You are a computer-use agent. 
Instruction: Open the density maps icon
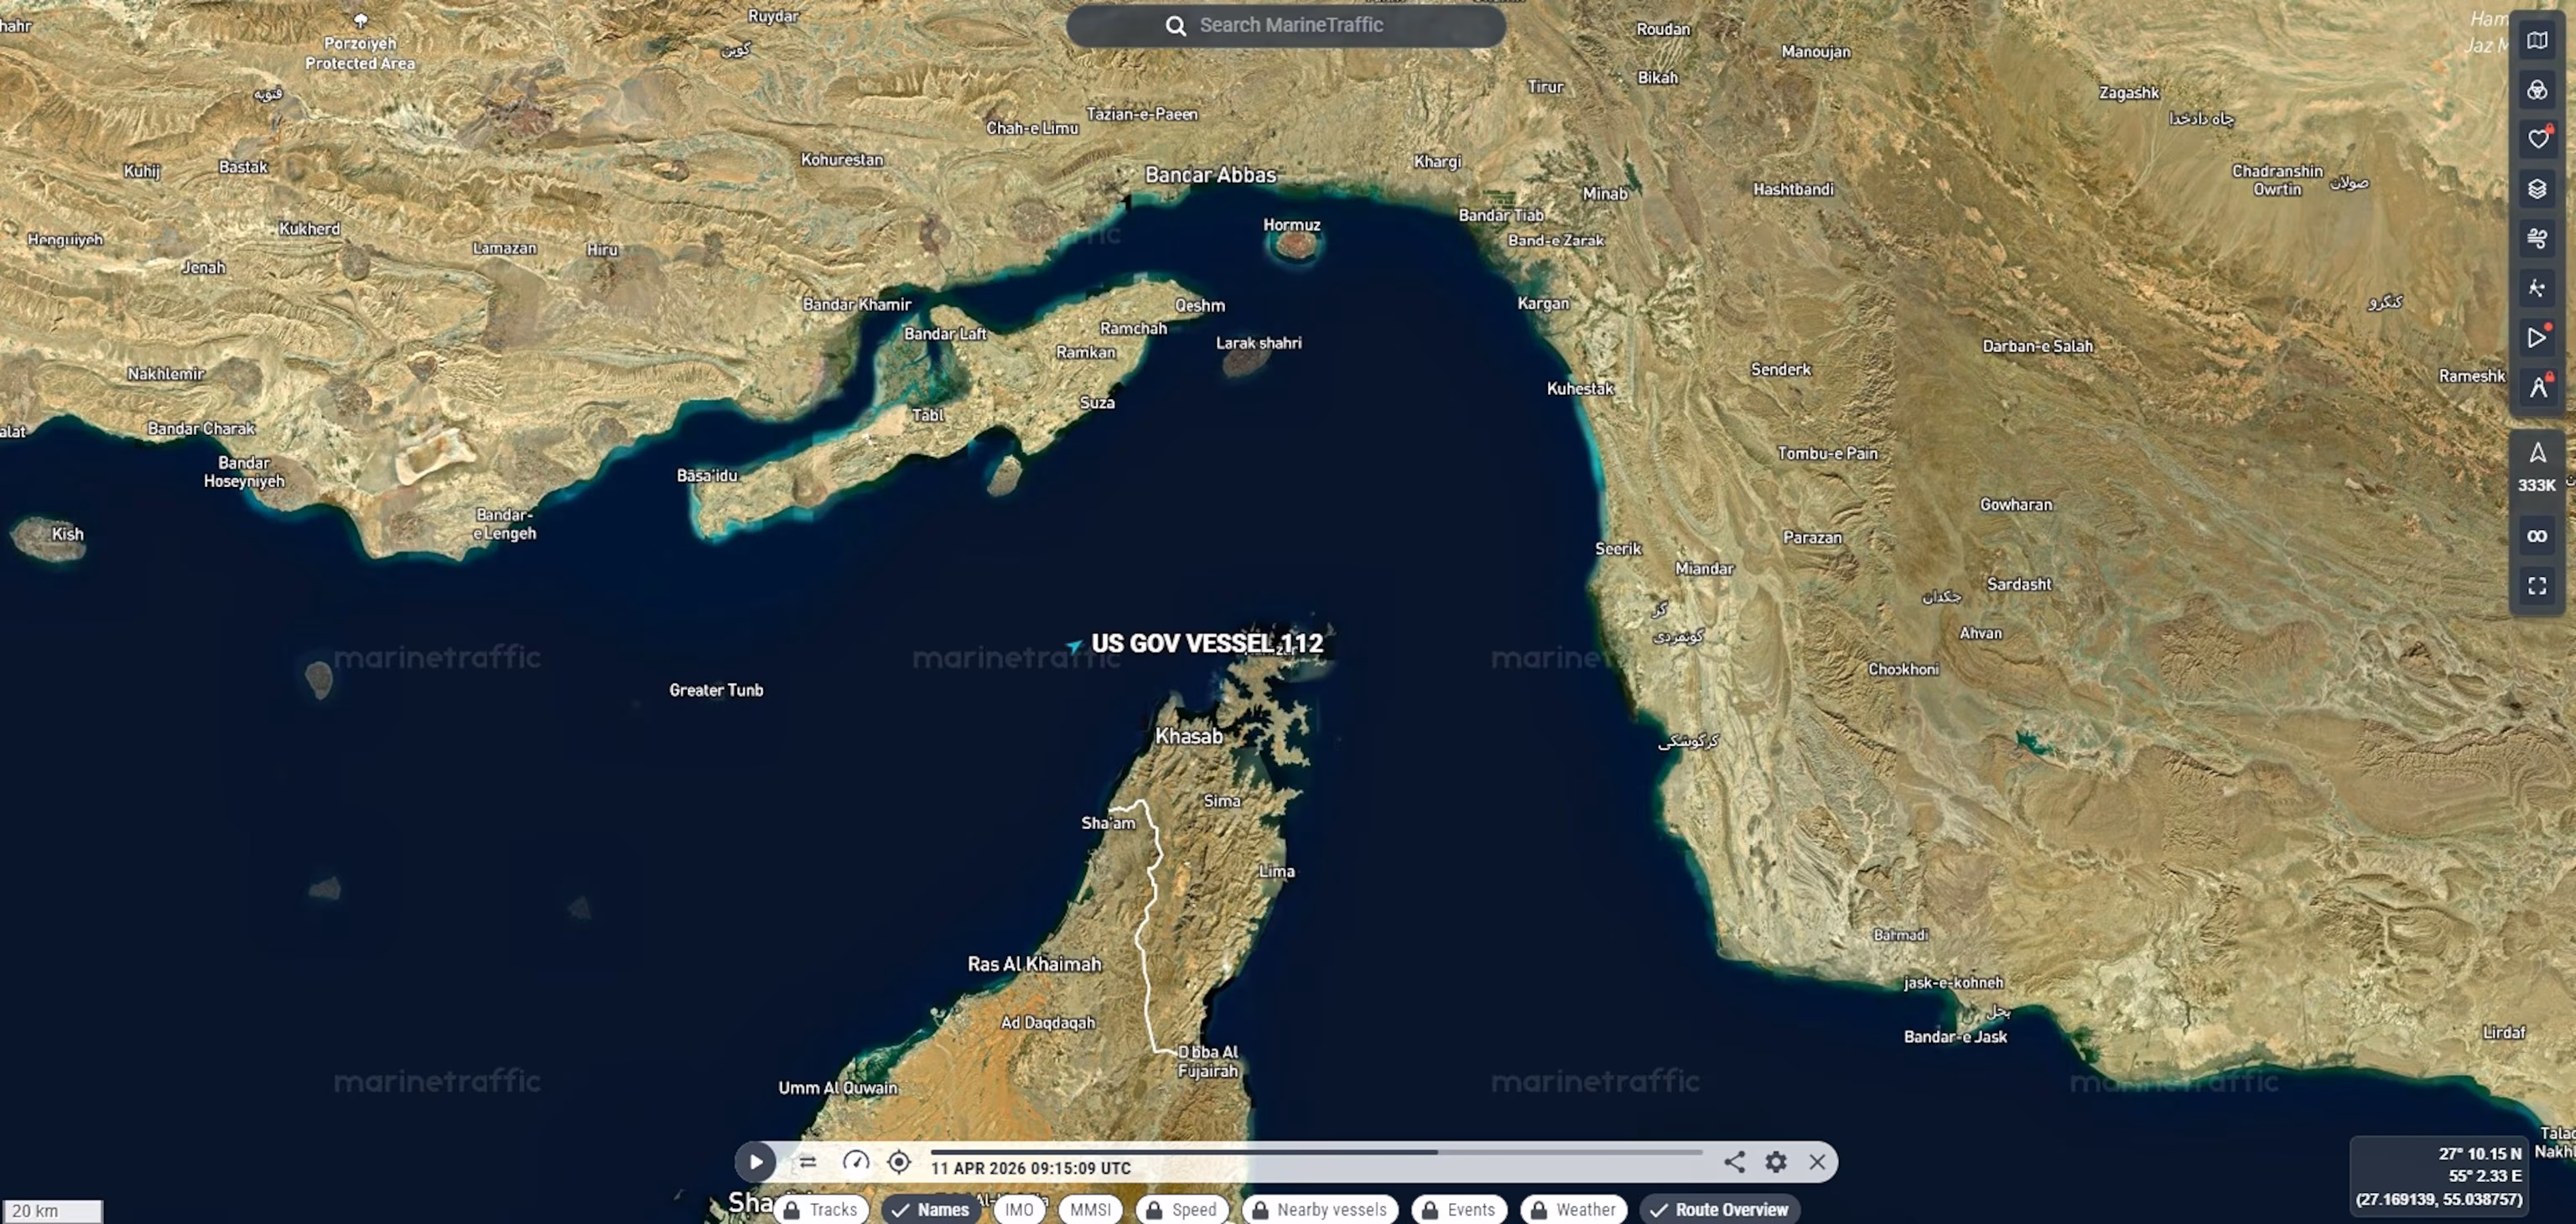click(2537, 90)
